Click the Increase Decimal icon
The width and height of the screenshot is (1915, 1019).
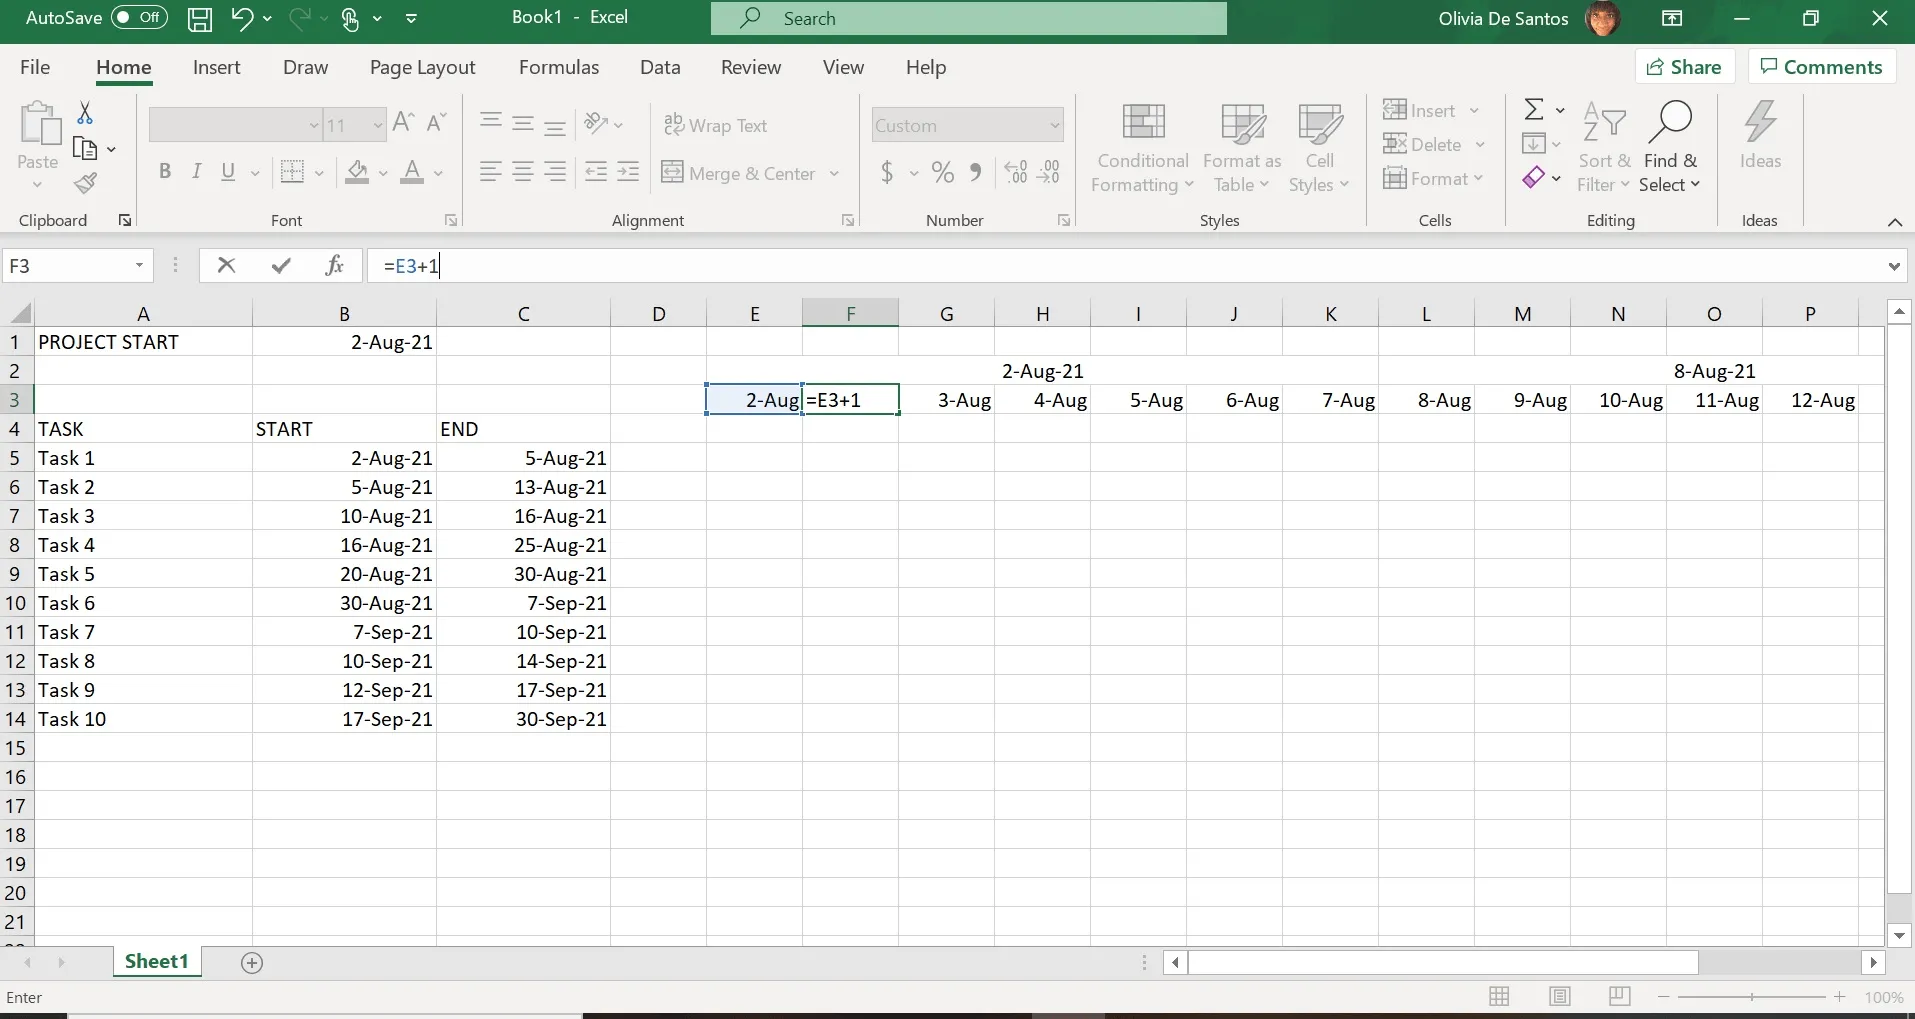(1015, 172)
